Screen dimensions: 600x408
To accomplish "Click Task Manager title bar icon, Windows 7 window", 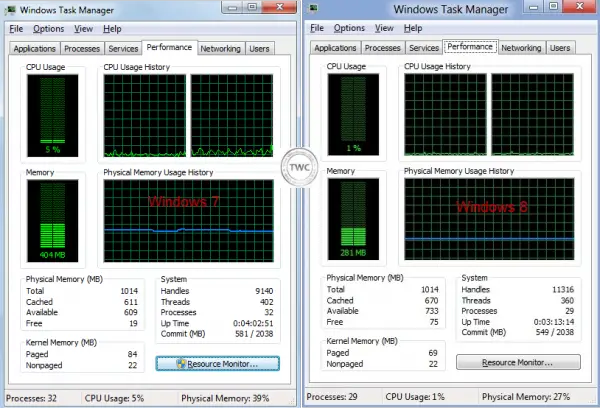I will pos(10,10).
